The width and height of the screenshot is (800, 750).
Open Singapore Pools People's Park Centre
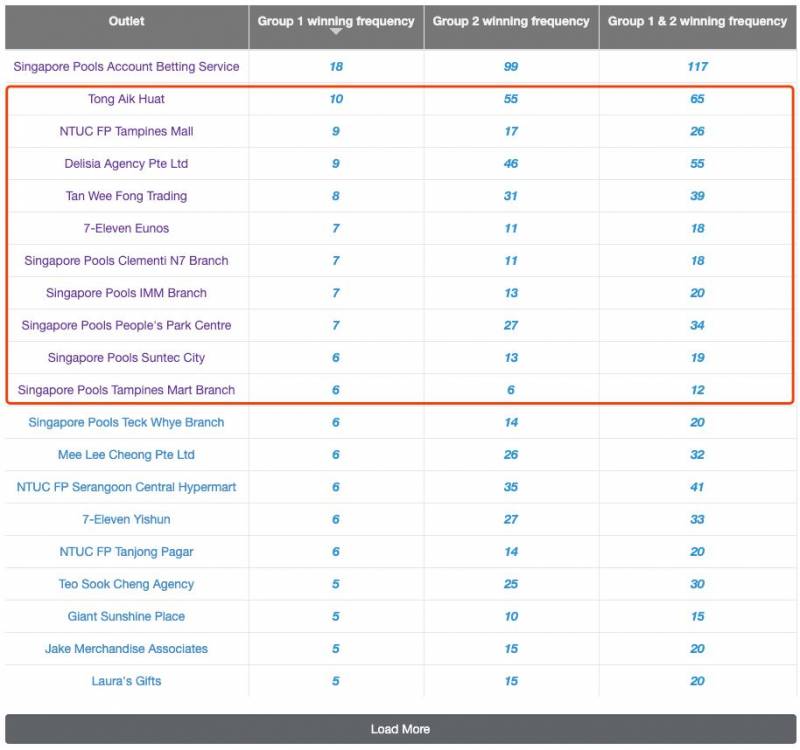(x=127, y=326)
